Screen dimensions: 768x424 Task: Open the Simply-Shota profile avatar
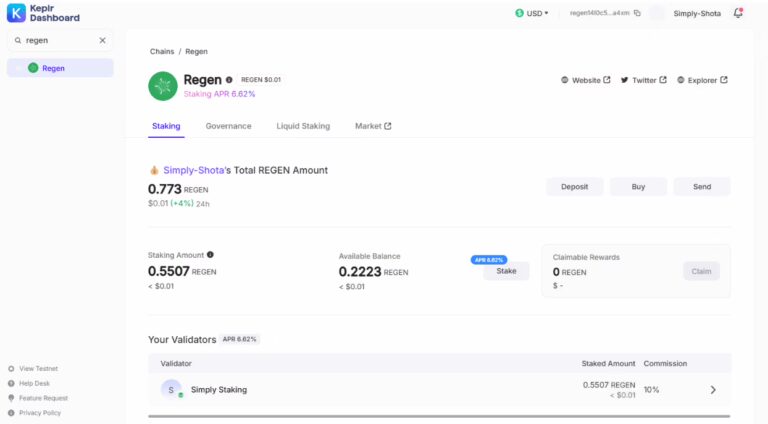point(657,13)
